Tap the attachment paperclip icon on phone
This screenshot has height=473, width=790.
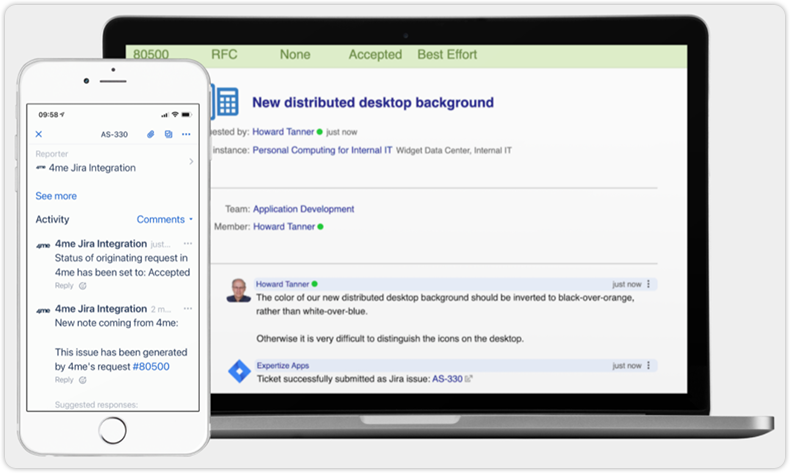click(x=151, y=134)
